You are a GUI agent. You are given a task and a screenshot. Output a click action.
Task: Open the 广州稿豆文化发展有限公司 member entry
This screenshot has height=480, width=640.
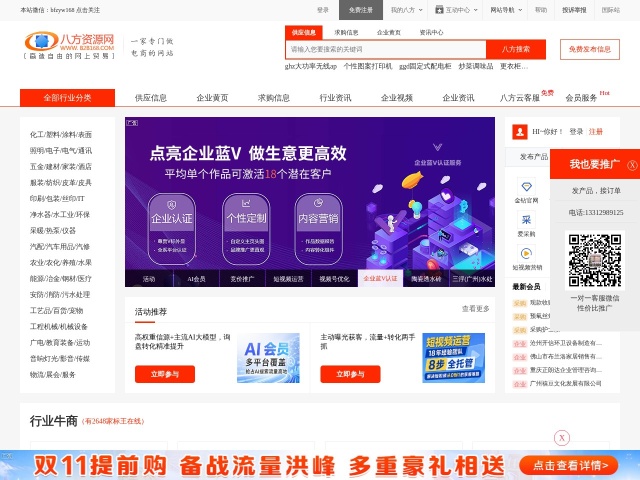click(x=565, y=384)
